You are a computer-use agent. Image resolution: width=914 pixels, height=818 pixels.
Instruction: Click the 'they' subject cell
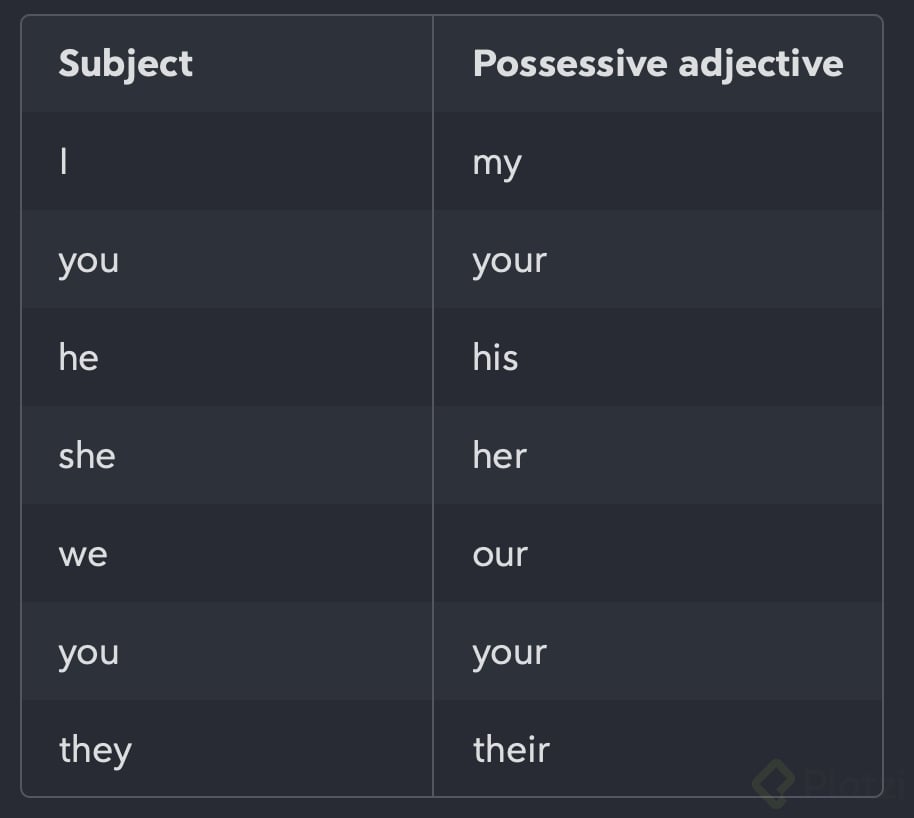pos(95,750)
